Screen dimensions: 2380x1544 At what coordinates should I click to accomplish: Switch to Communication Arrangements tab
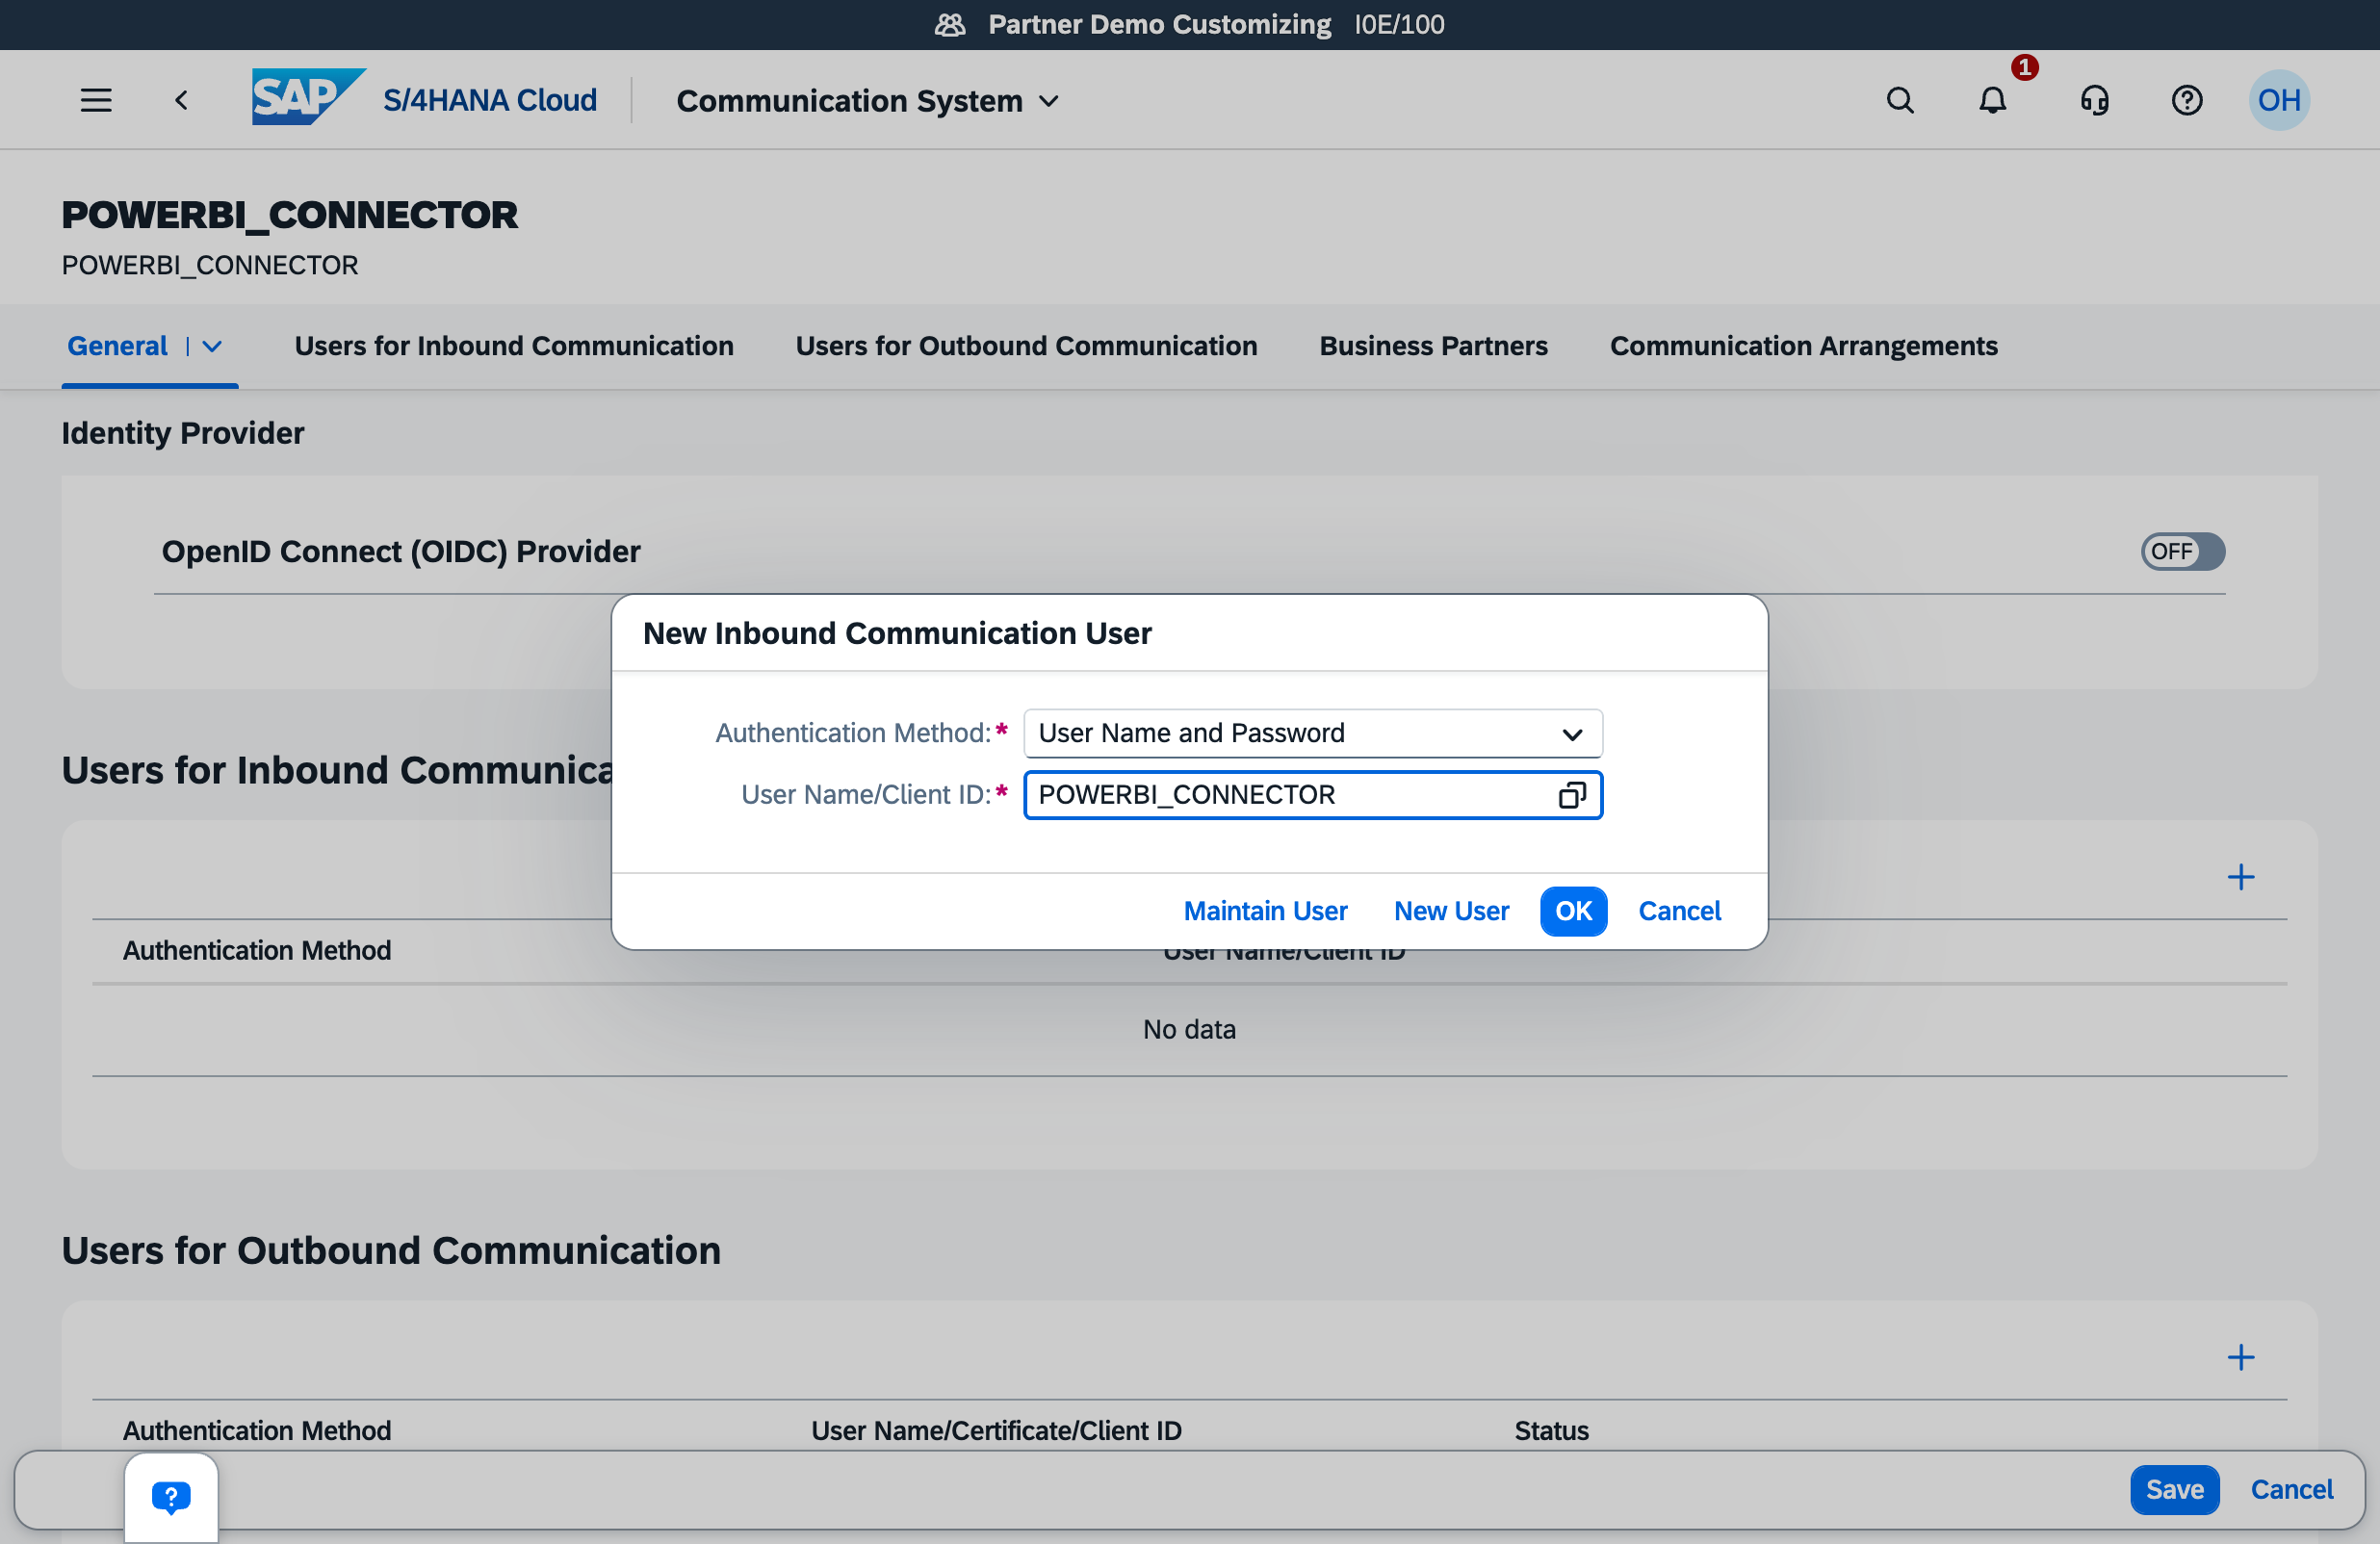pos(1803,346)
